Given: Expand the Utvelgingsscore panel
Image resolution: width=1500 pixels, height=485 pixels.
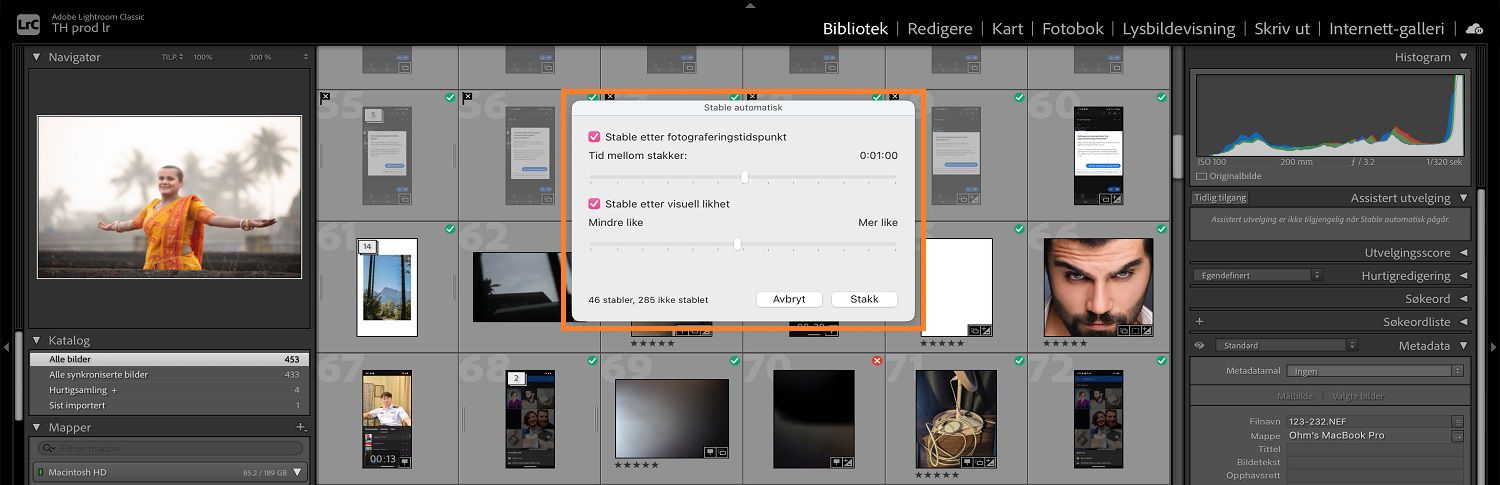Looking at the screenshot, I should (1463, 253).
